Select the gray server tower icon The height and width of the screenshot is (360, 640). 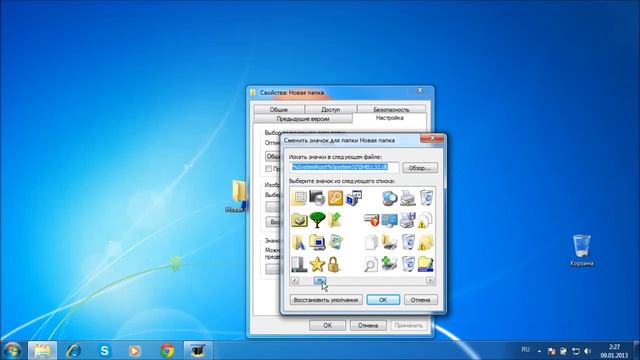click(x=299, y=264)
